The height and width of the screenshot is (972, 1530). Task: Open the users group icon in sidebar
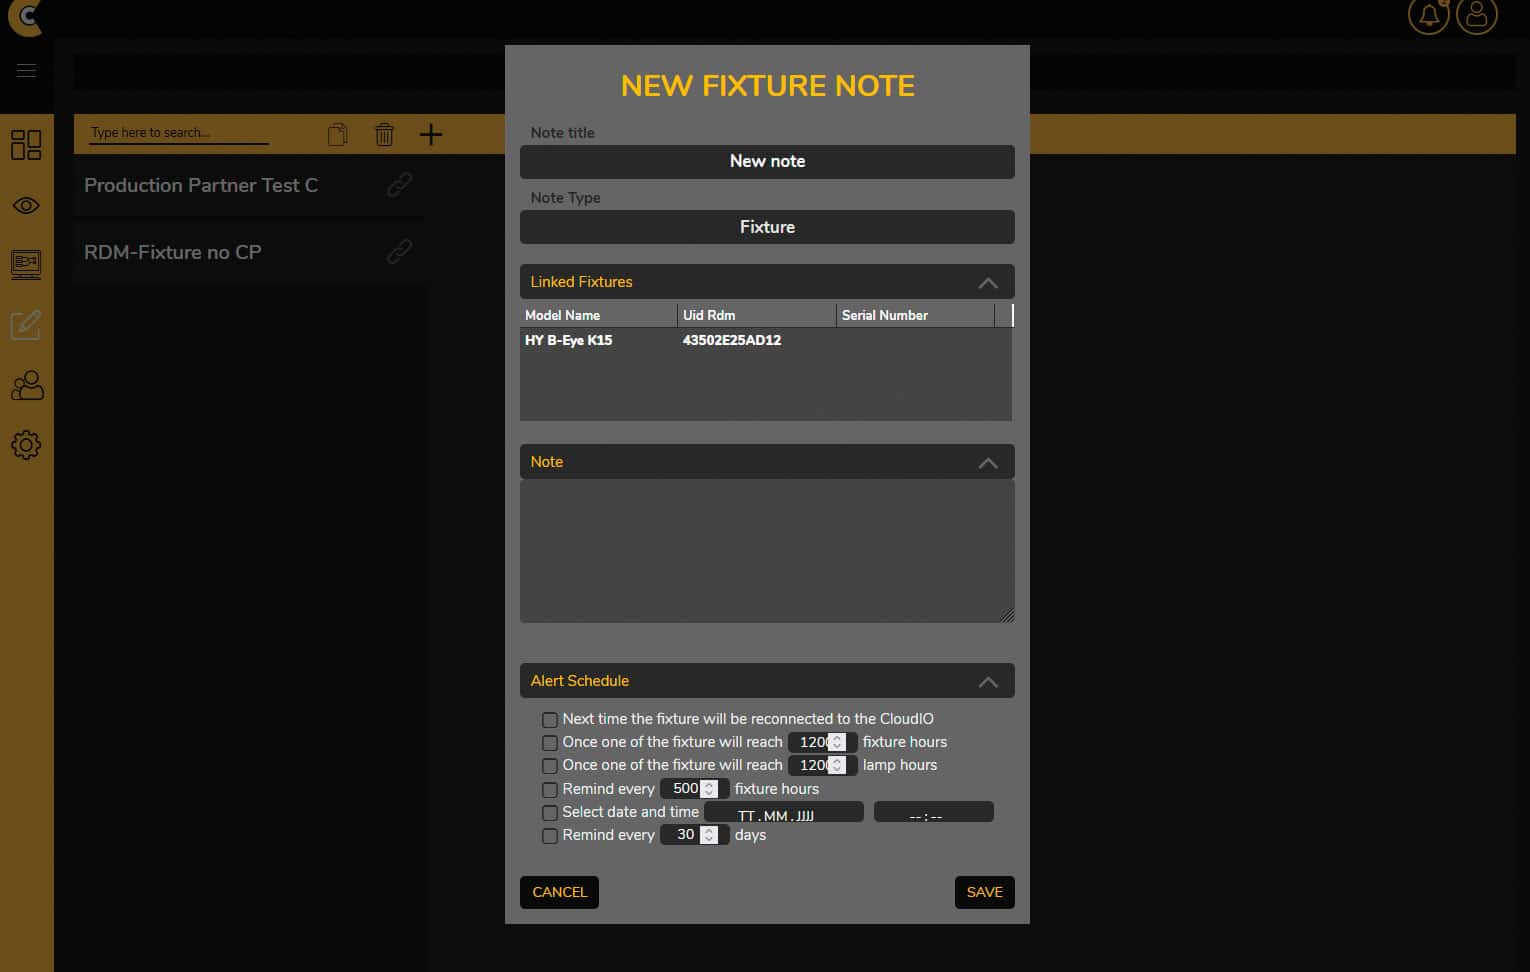pos(26,386)
